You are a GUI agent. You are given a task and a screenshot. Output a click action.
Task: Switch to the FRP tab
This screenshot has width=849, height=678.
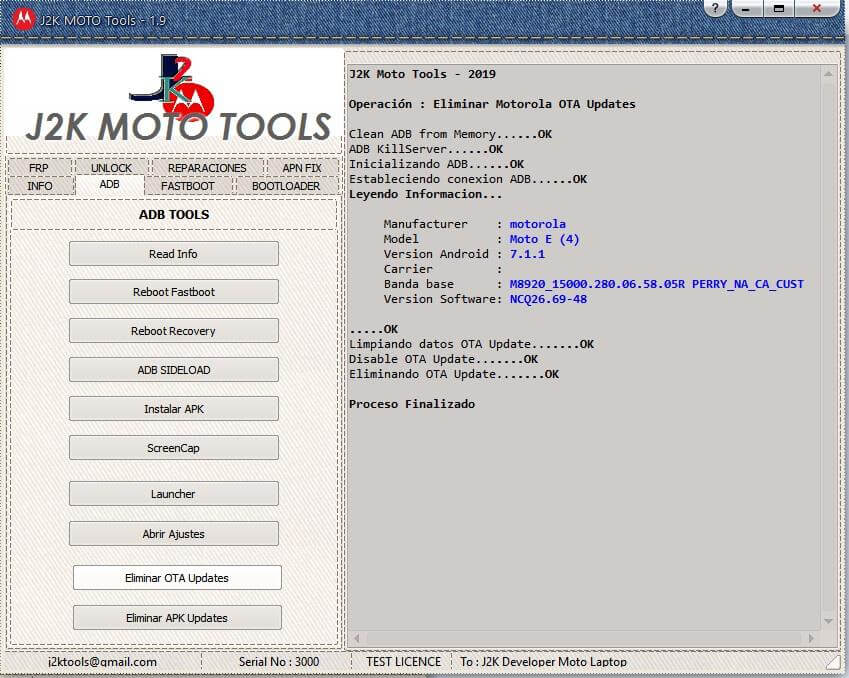[x=39, y=168]
